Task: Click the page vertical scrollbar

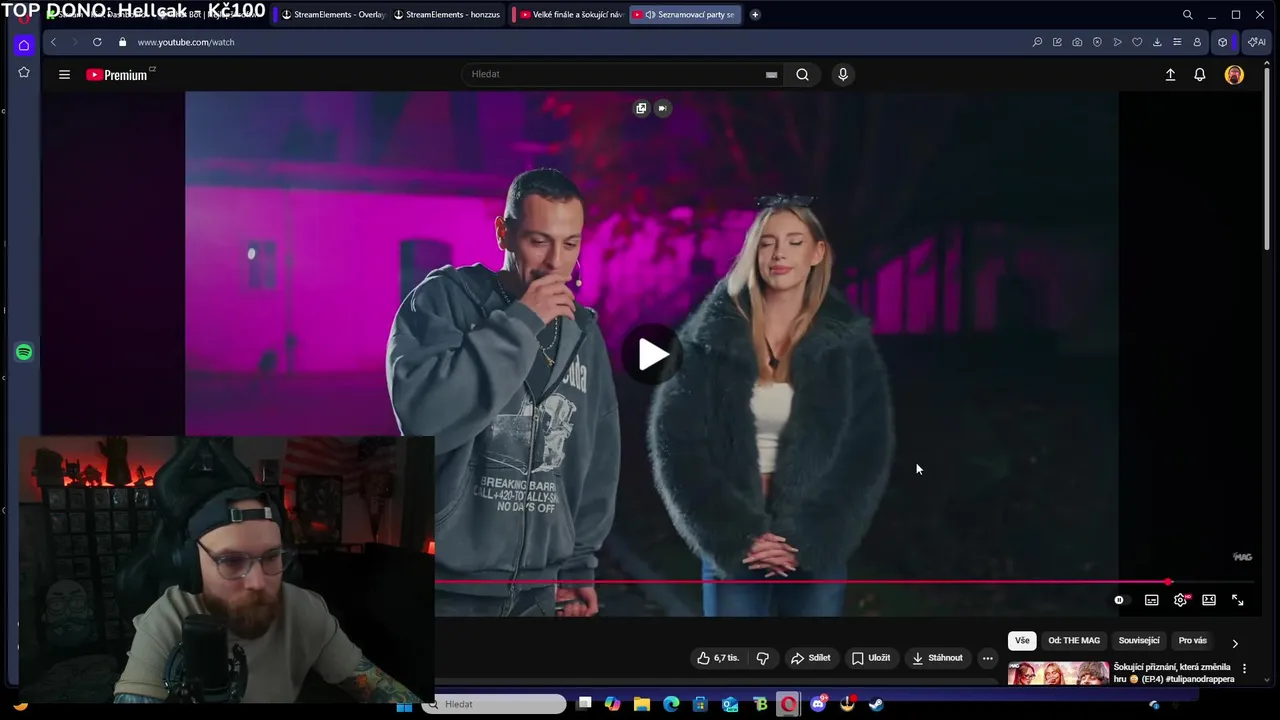Action: pos(1267,160)
